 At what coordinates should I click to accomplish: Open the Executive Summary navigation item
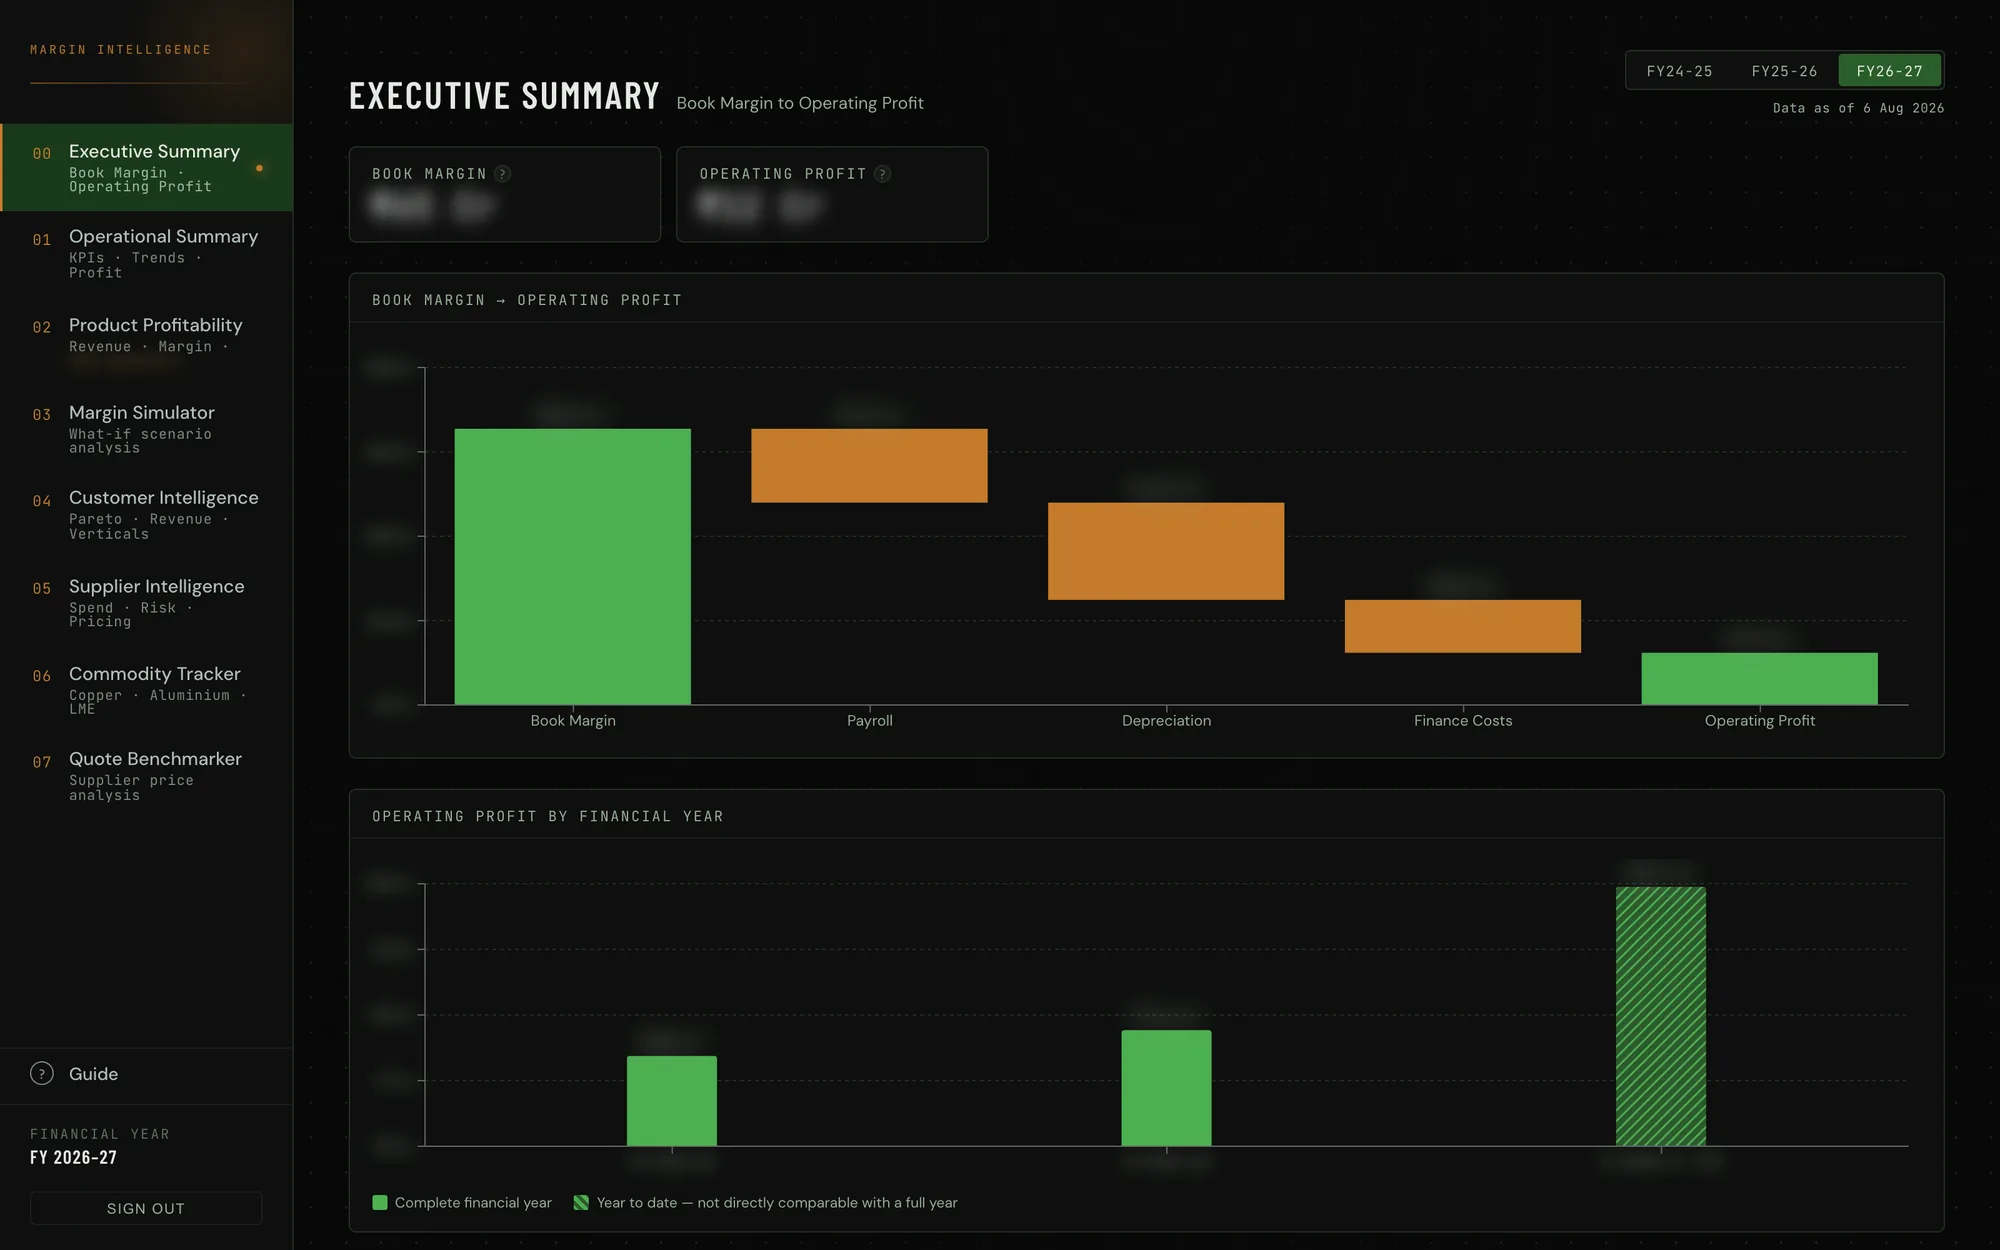147,167
